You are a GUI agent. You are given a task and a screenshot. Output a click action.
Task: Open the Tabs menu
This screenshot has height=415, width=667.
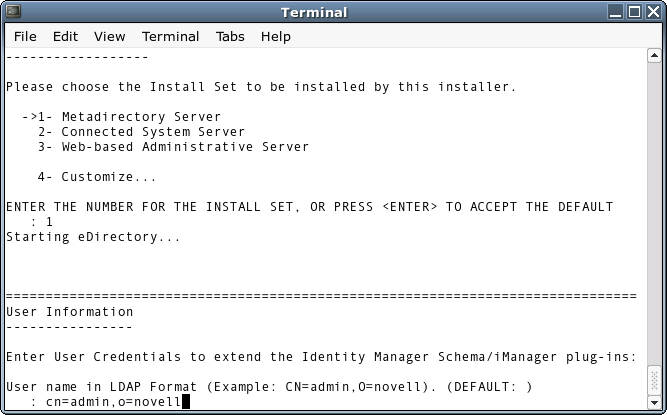click(230, 36)
